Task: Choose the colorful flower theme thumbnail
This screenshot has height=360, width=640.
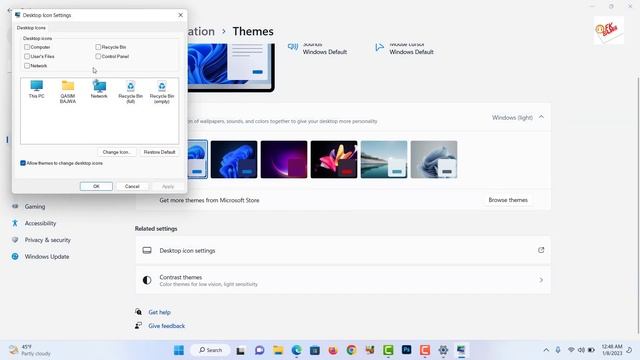Action: [334, 159]
